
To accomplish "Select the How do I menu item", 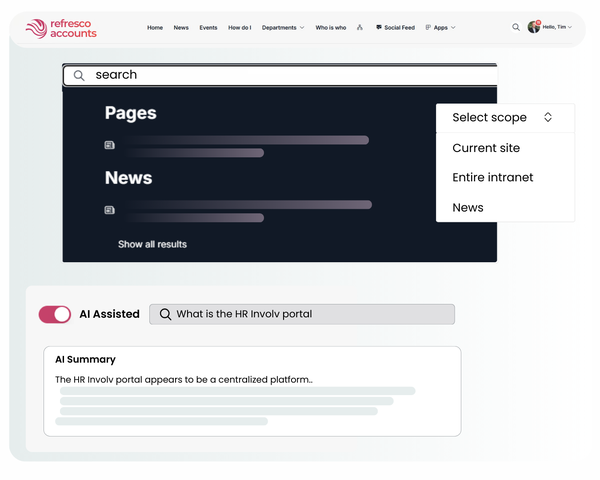I will click(240, 28).
